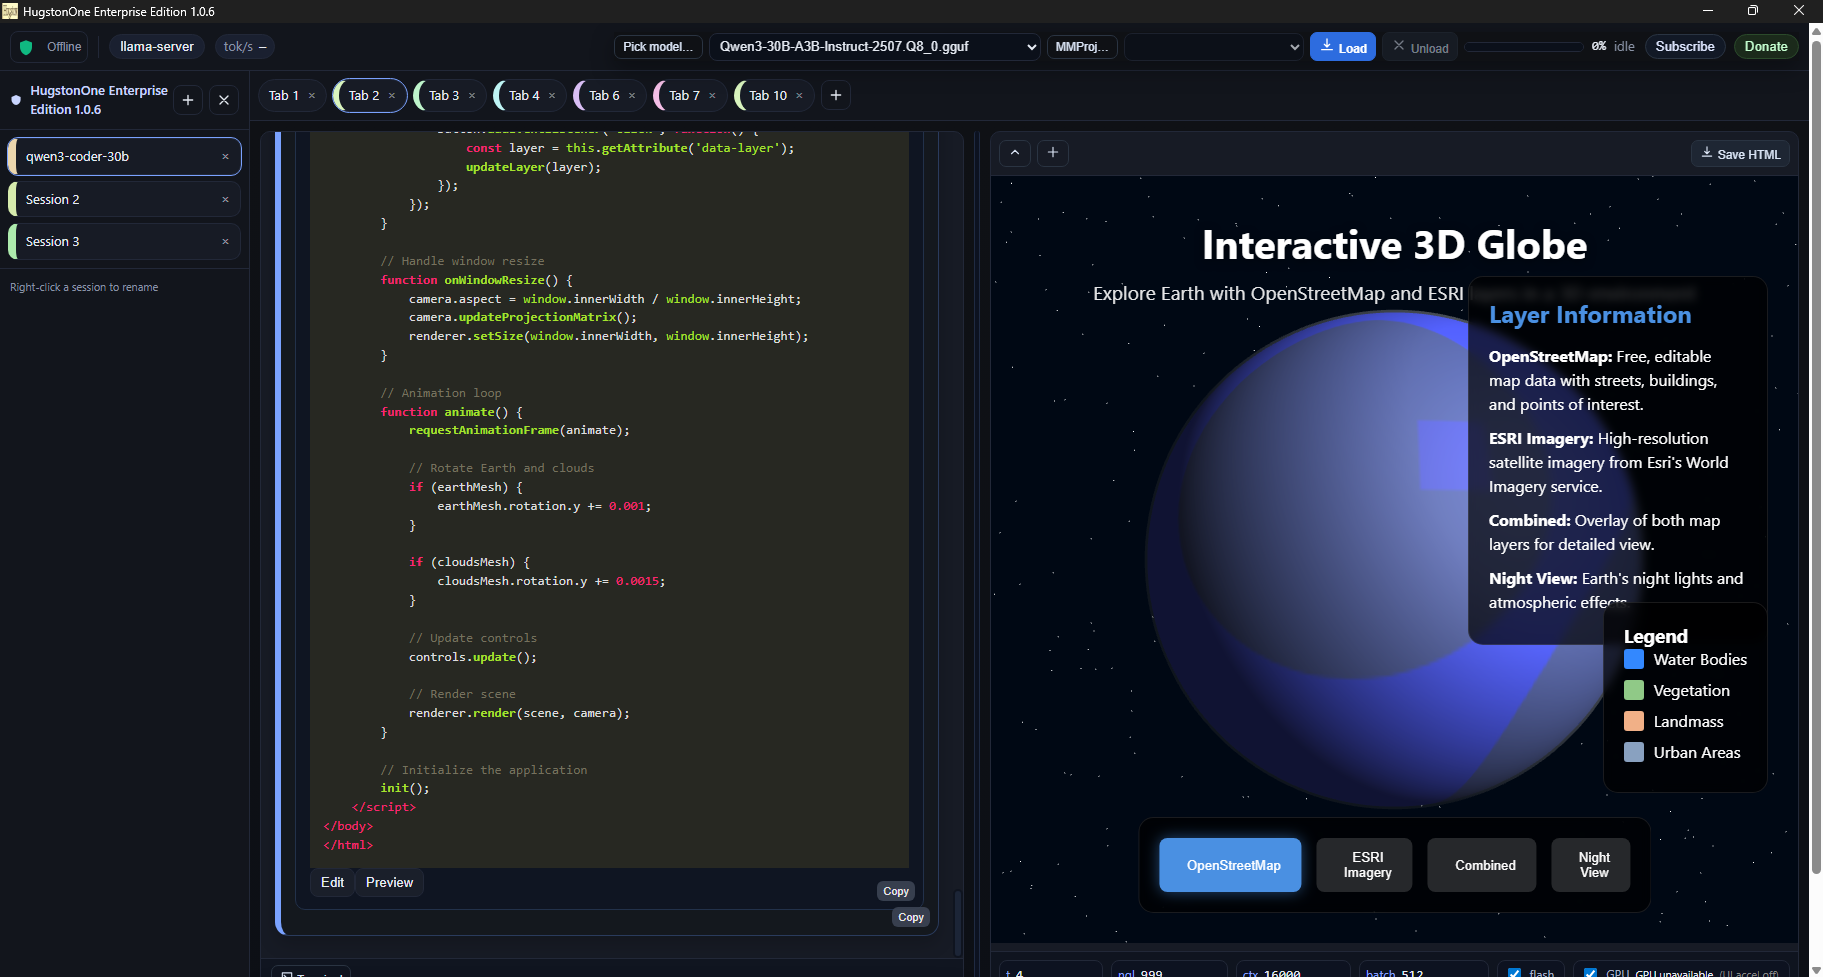Close the sidebar with the X icon
1823x977 pixels.
pyautogui.click(x=224, y=100)
